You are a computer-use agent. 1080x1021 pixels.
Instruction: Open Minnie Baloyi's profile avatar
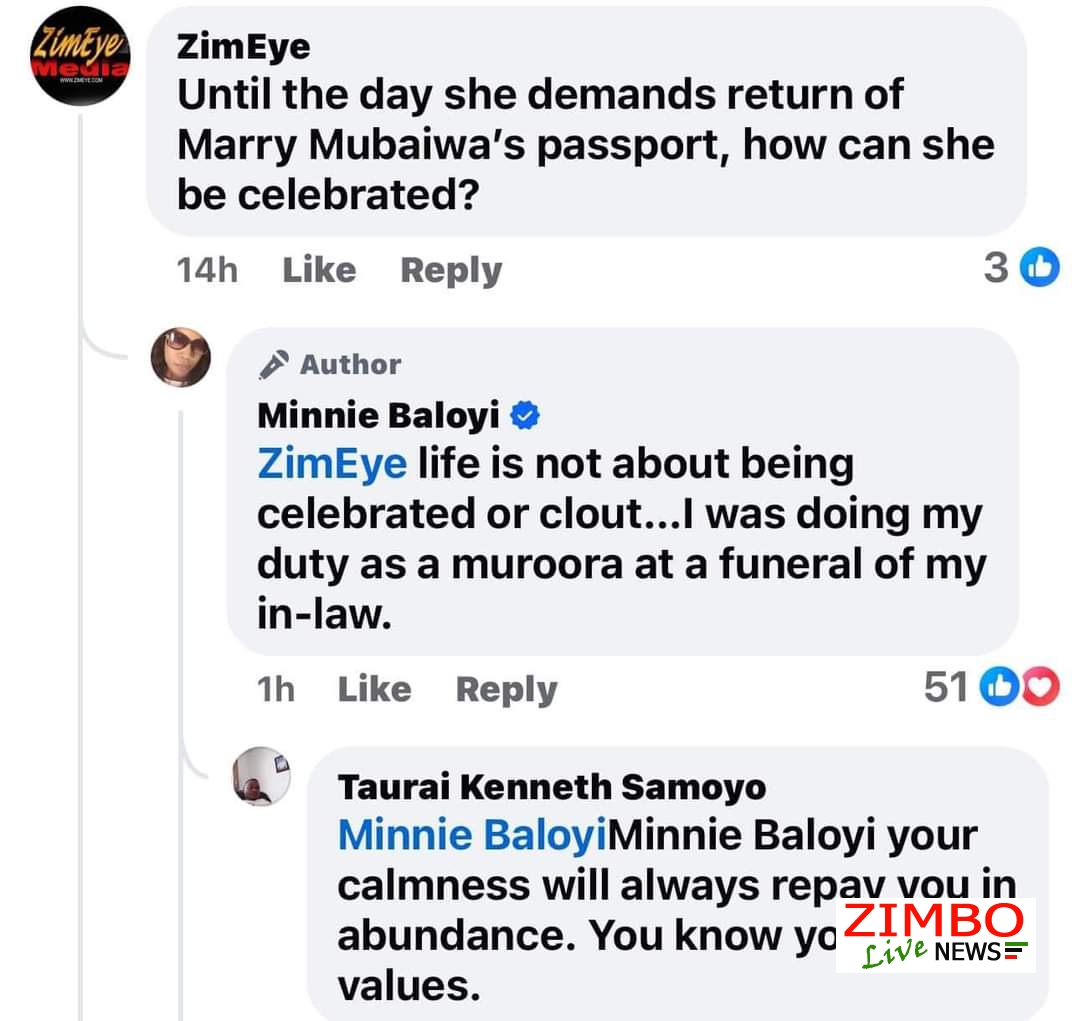tap(181, 357)
